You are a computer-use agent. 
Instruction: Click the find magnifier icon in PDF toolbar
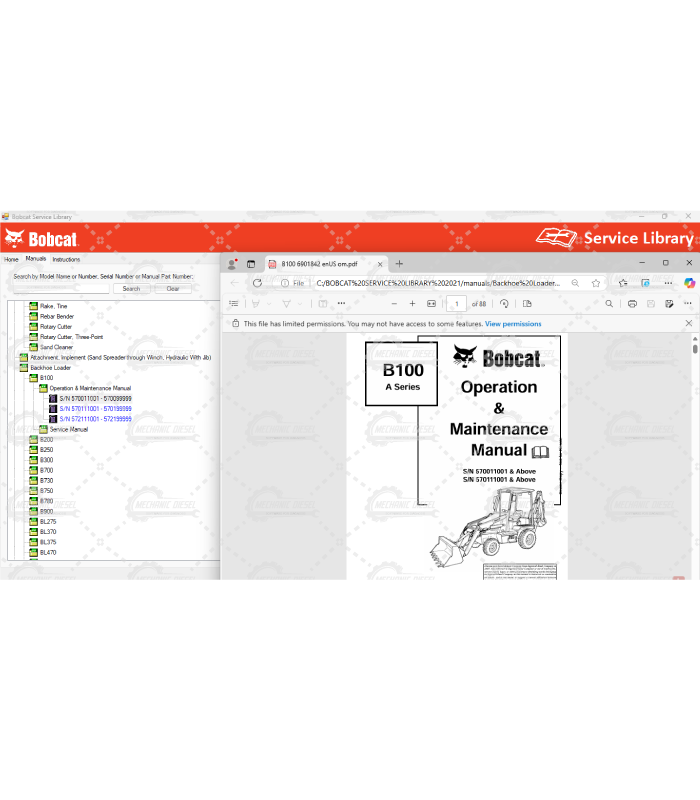[x=609, y=303]
